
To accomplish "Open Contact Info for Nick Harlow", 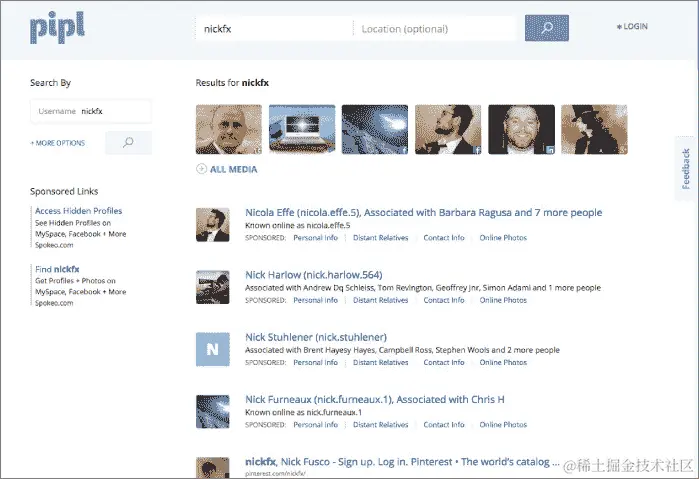I will click(x=444, y=301).
